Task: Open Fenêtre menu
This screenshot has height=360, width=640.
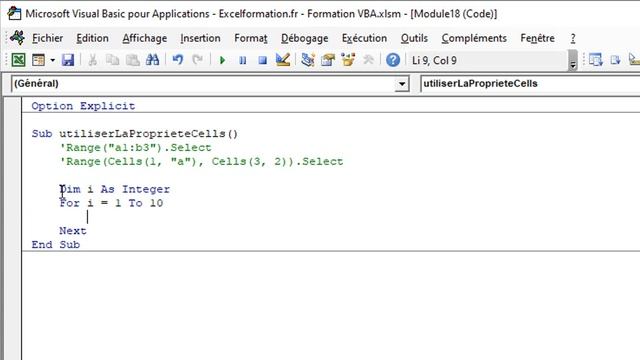Action: click(537, 38)
